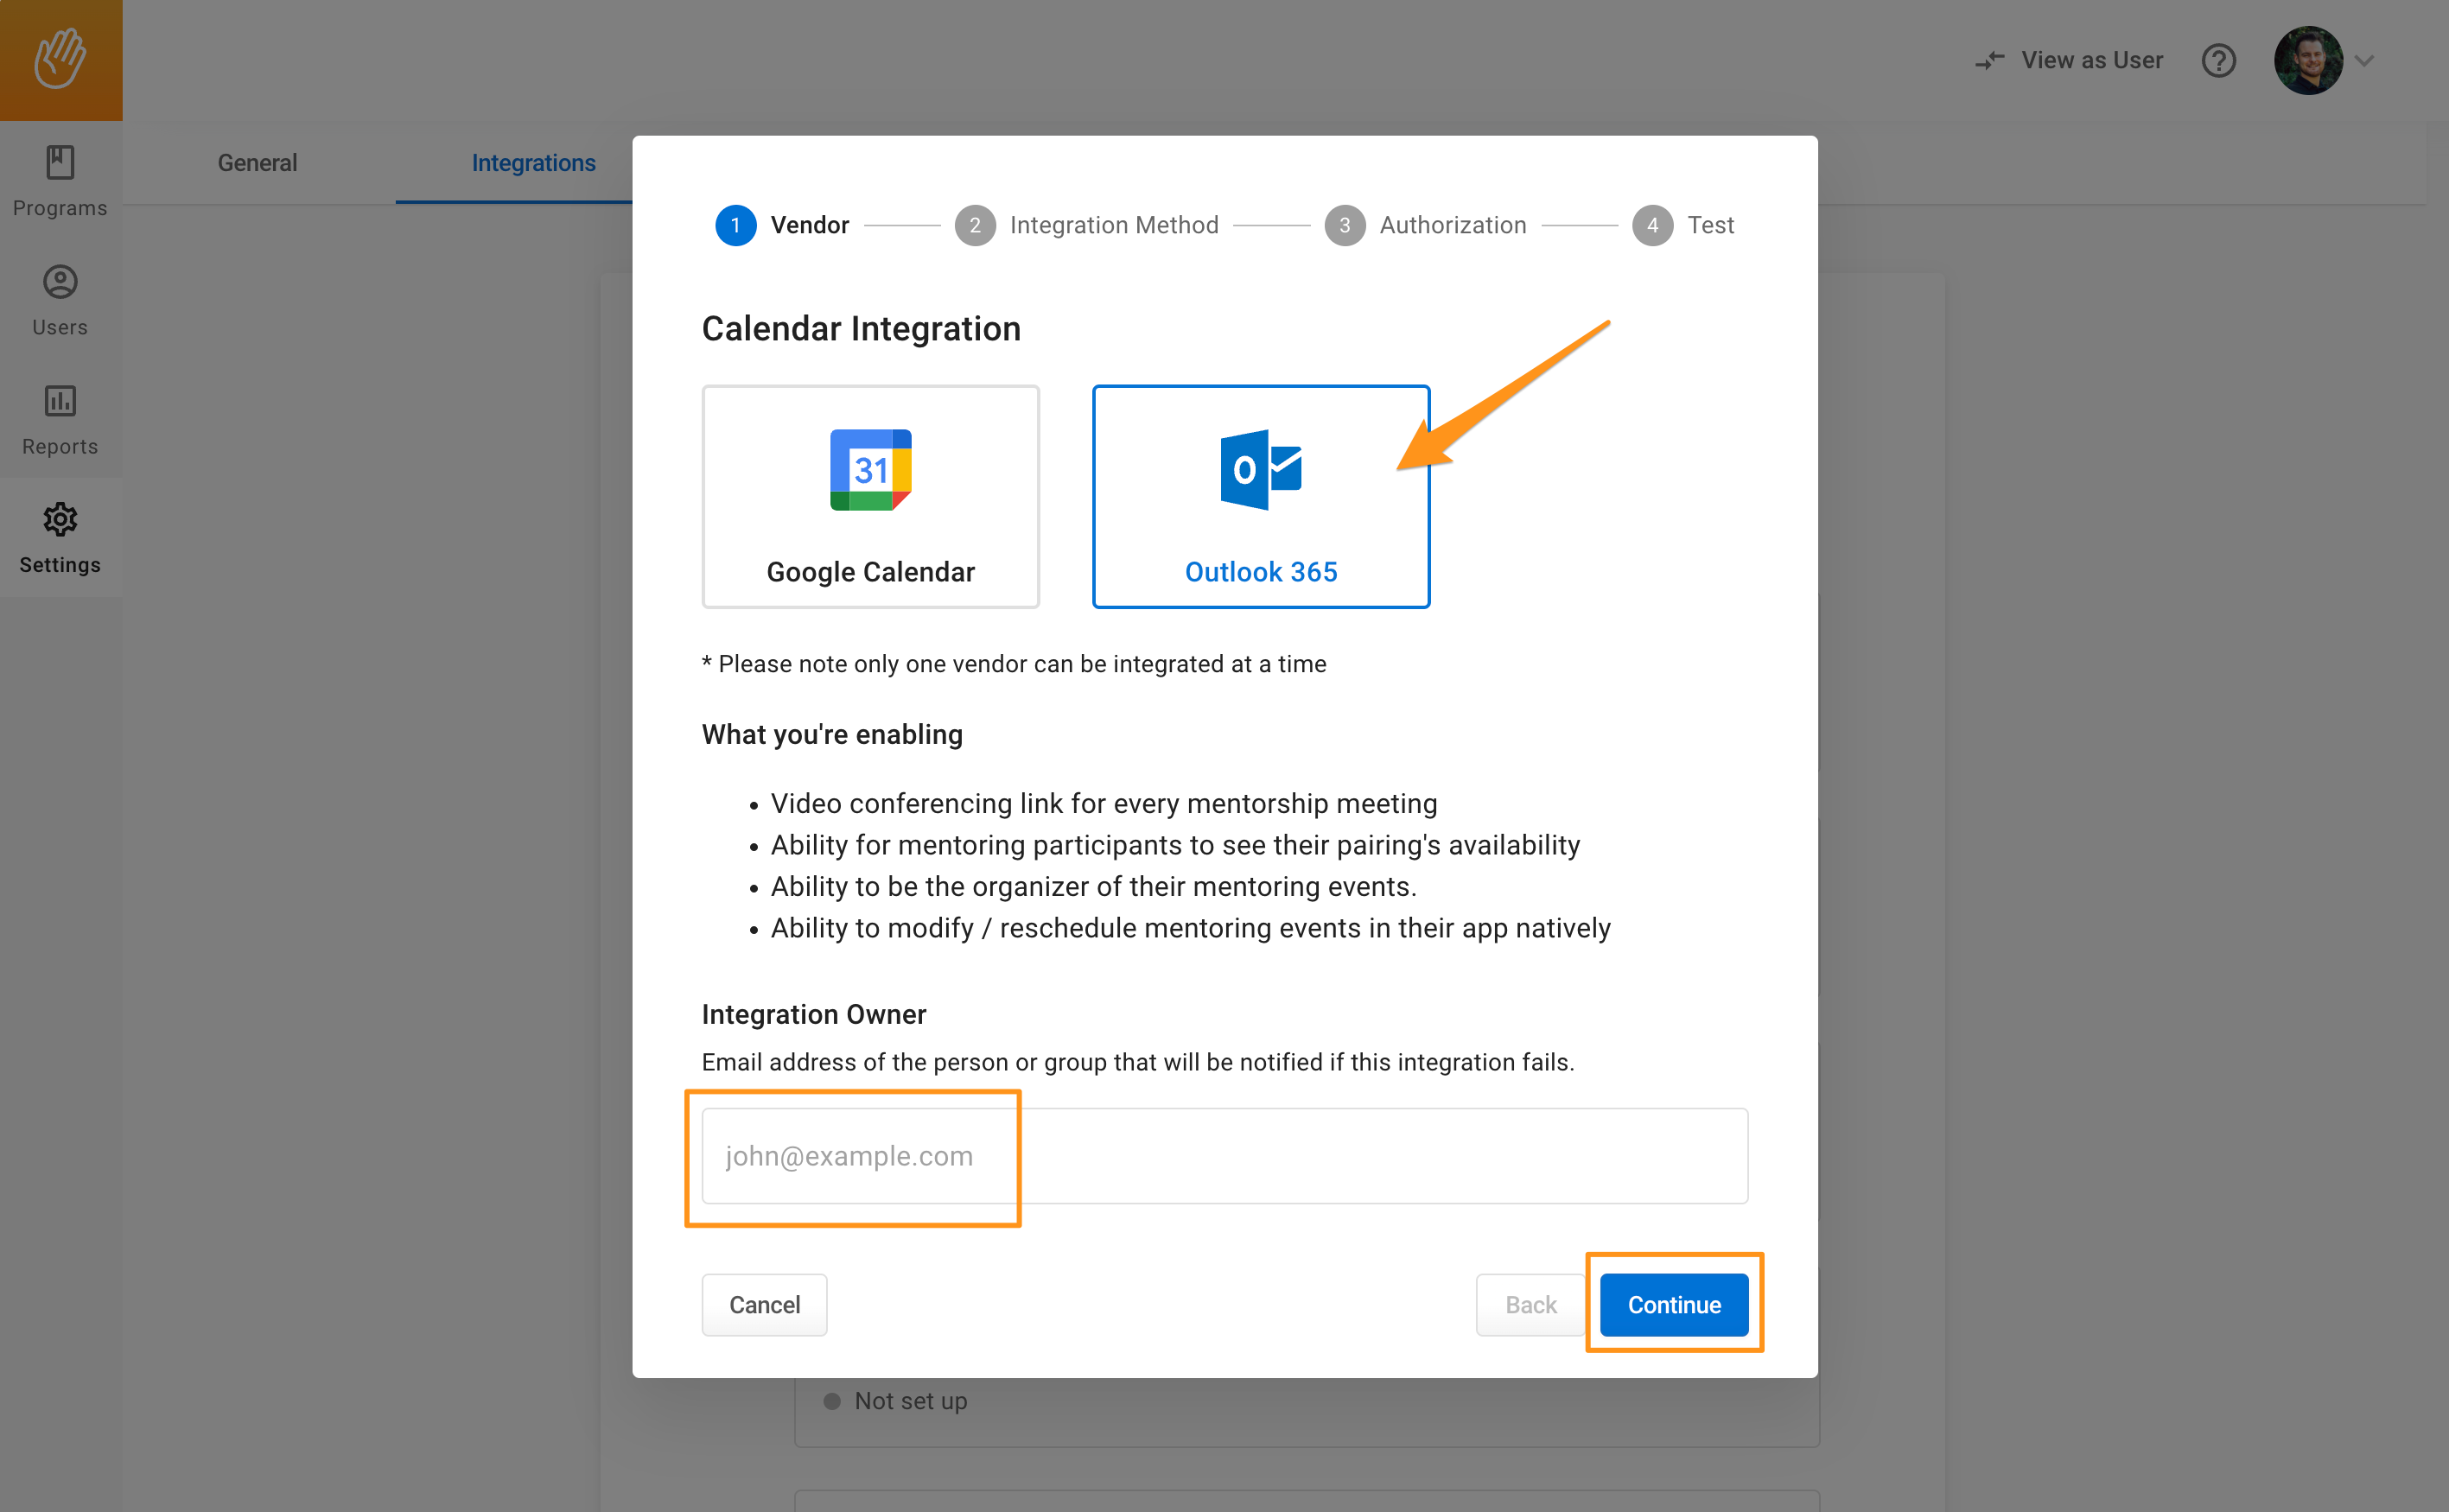Viewport: 2449px width, 1512px height.
Task: Click the user profile avatar
Action: 2307,60
